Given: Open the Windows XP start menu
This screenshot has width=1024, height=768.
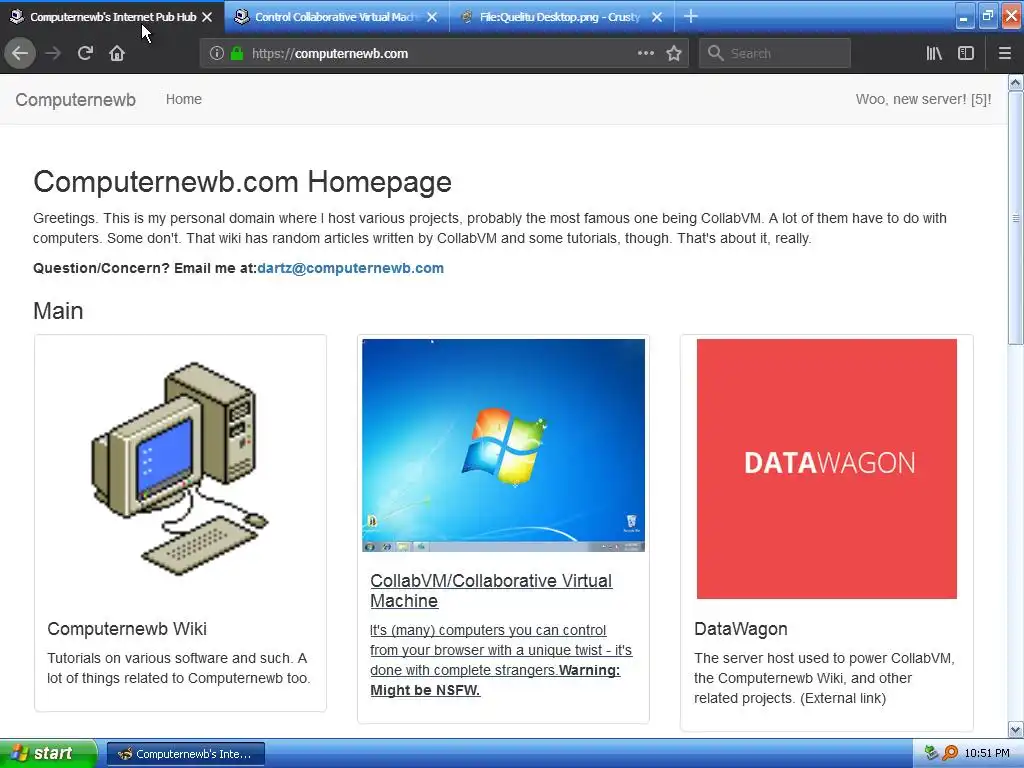Looking at the screenshot, I should tap(48, 753).
